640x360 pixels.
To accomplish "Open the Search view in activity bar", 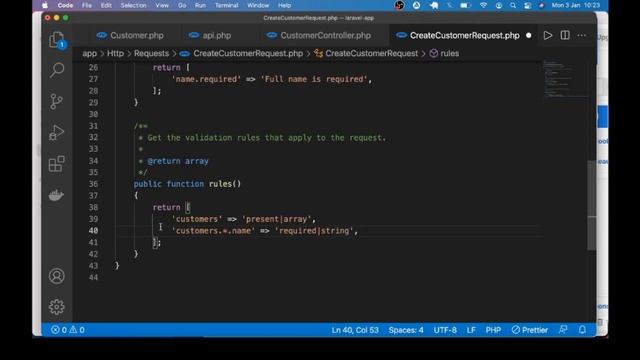I will tap(57, 70).
